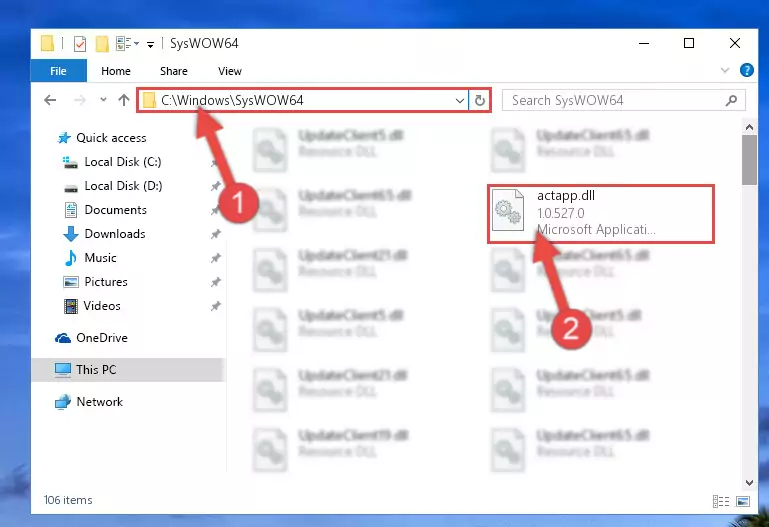769x527 pixels.
Task: Click the Microsoft Applicati... description text
Action: pos(596,229)
